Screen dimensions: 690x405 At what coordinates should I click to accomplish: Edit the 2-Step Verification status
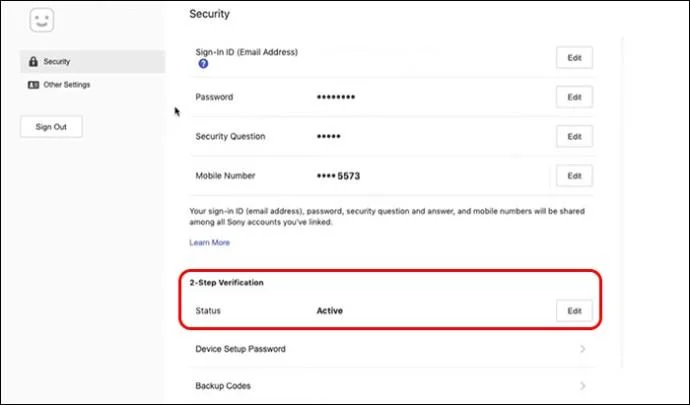pos(574,311)
